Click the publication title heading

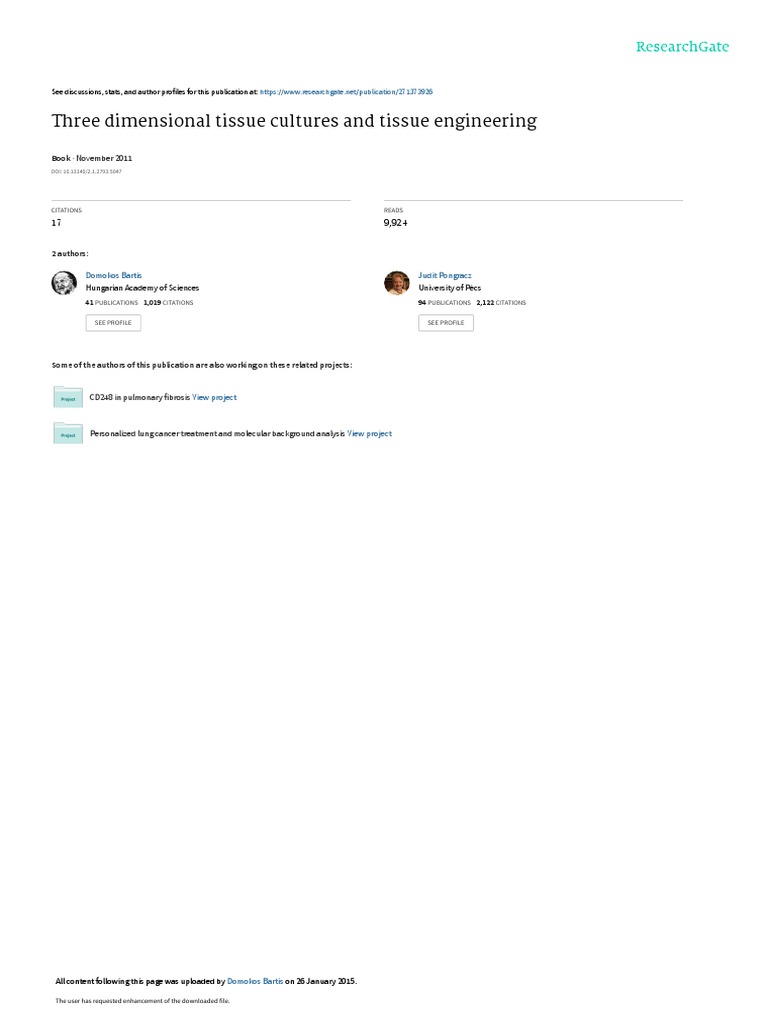(x=295, y=121)
